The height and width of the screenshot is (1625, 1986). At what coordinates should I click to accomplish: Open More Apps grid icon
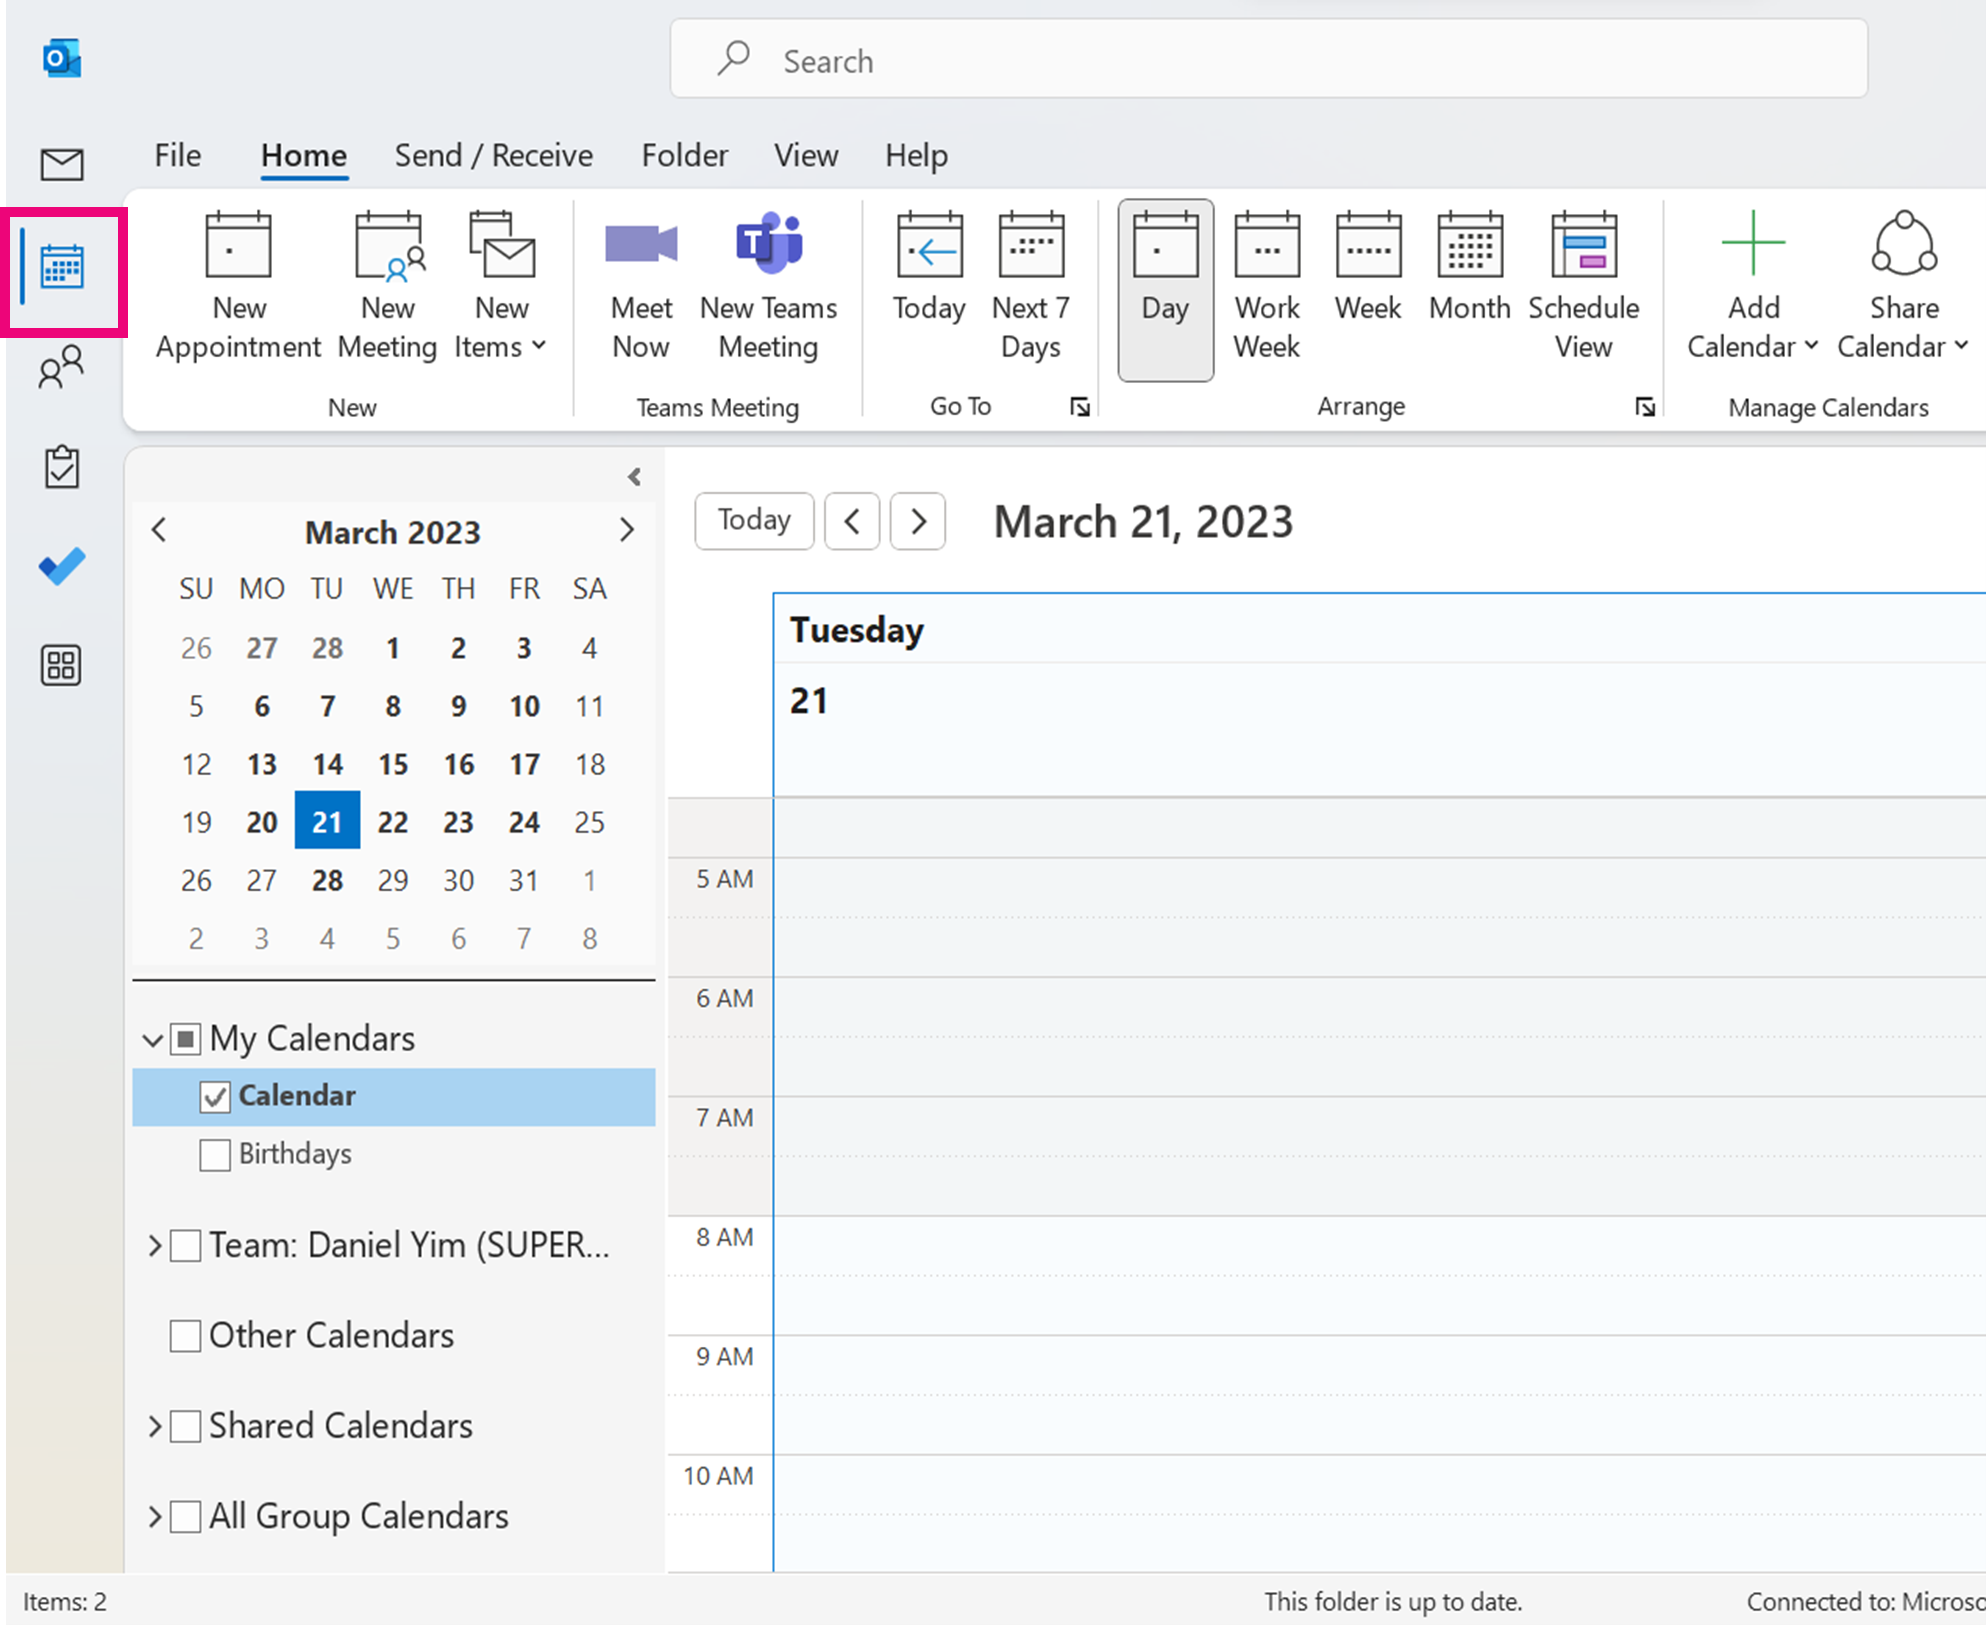coord(62,666)
